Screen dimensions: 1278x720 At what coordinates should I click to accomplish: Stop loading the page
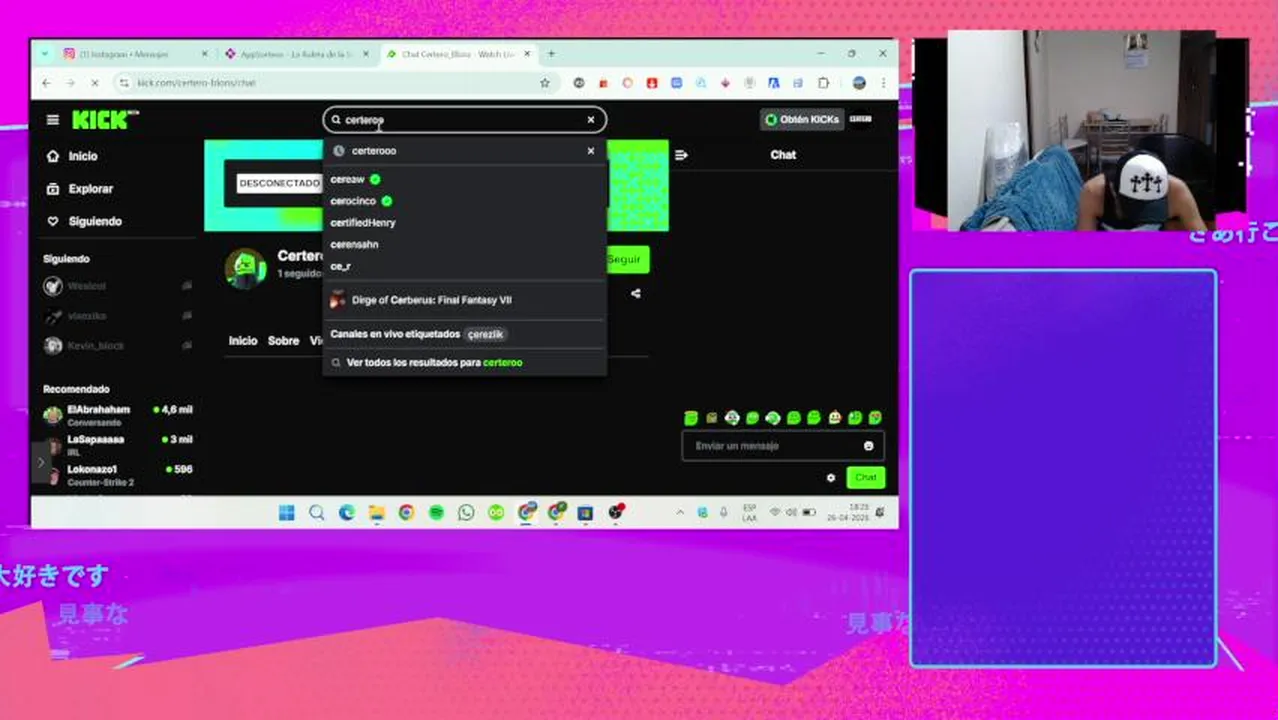[95, 83]
